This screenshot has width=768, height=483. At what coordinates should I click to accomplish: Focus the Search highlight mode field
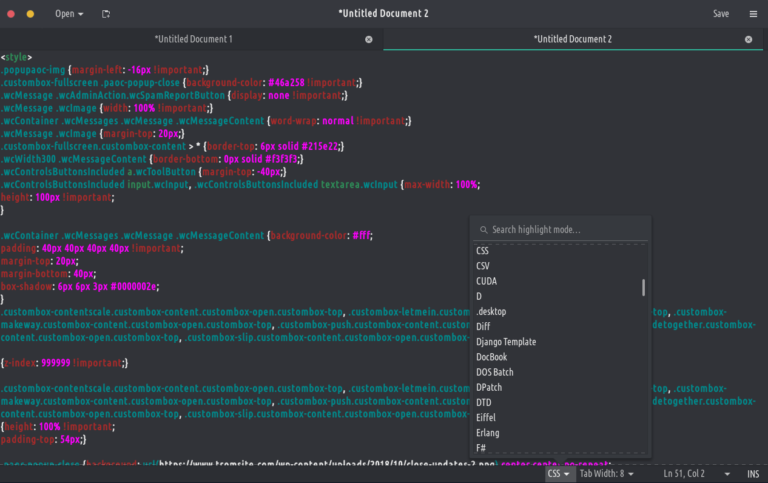coord(565,230)
